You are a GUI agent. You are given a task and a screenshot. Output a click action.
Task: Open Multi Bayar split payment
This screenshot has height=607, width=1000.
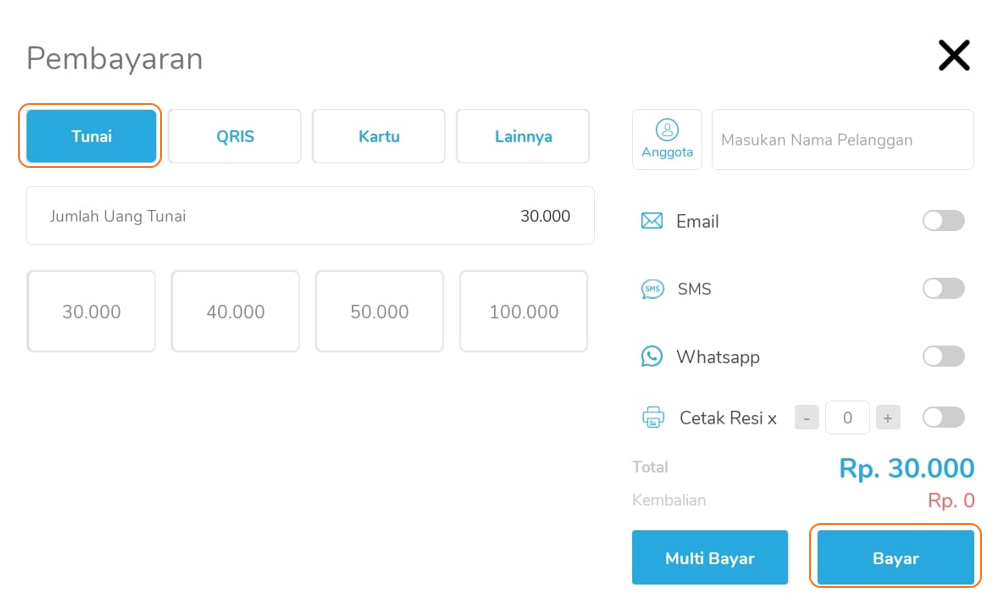pos(710,558)
